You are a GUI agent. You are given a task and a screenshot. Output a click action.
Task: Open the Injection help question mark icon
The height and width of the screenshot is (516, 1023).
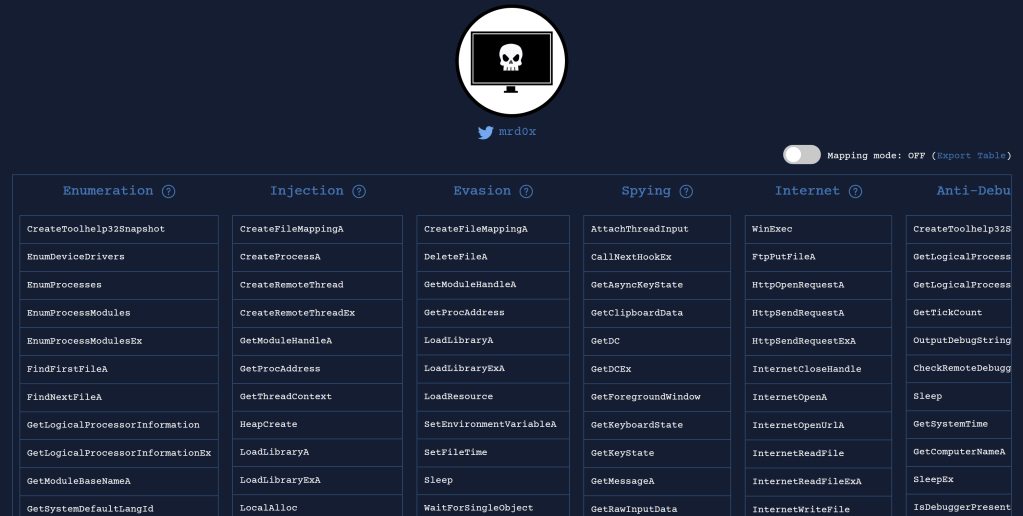(x=359, y=191)
